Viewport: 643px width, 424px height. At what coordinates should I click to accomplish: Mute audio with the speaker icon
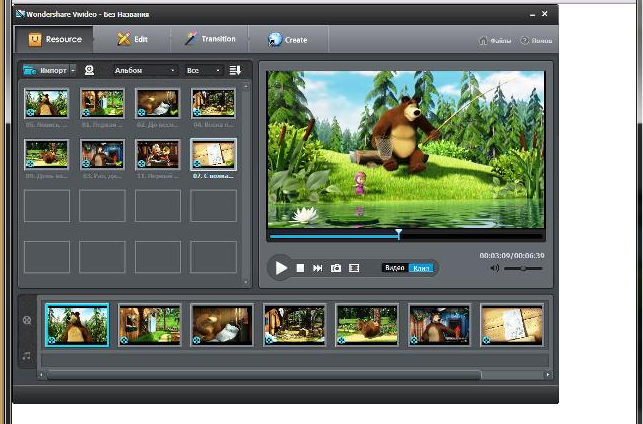coord(495,268)
